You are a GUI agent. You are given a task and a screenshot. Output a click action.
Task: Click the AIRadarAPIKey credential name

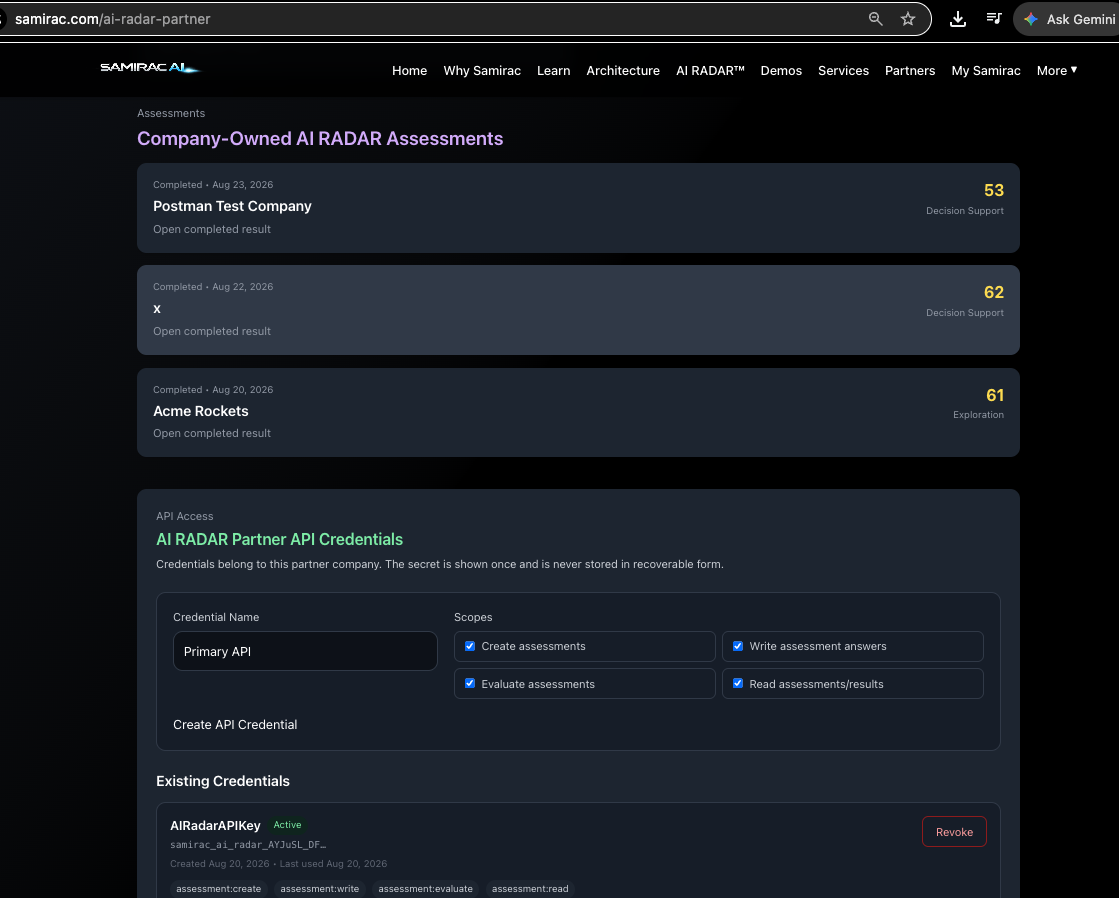click(215, 825)
